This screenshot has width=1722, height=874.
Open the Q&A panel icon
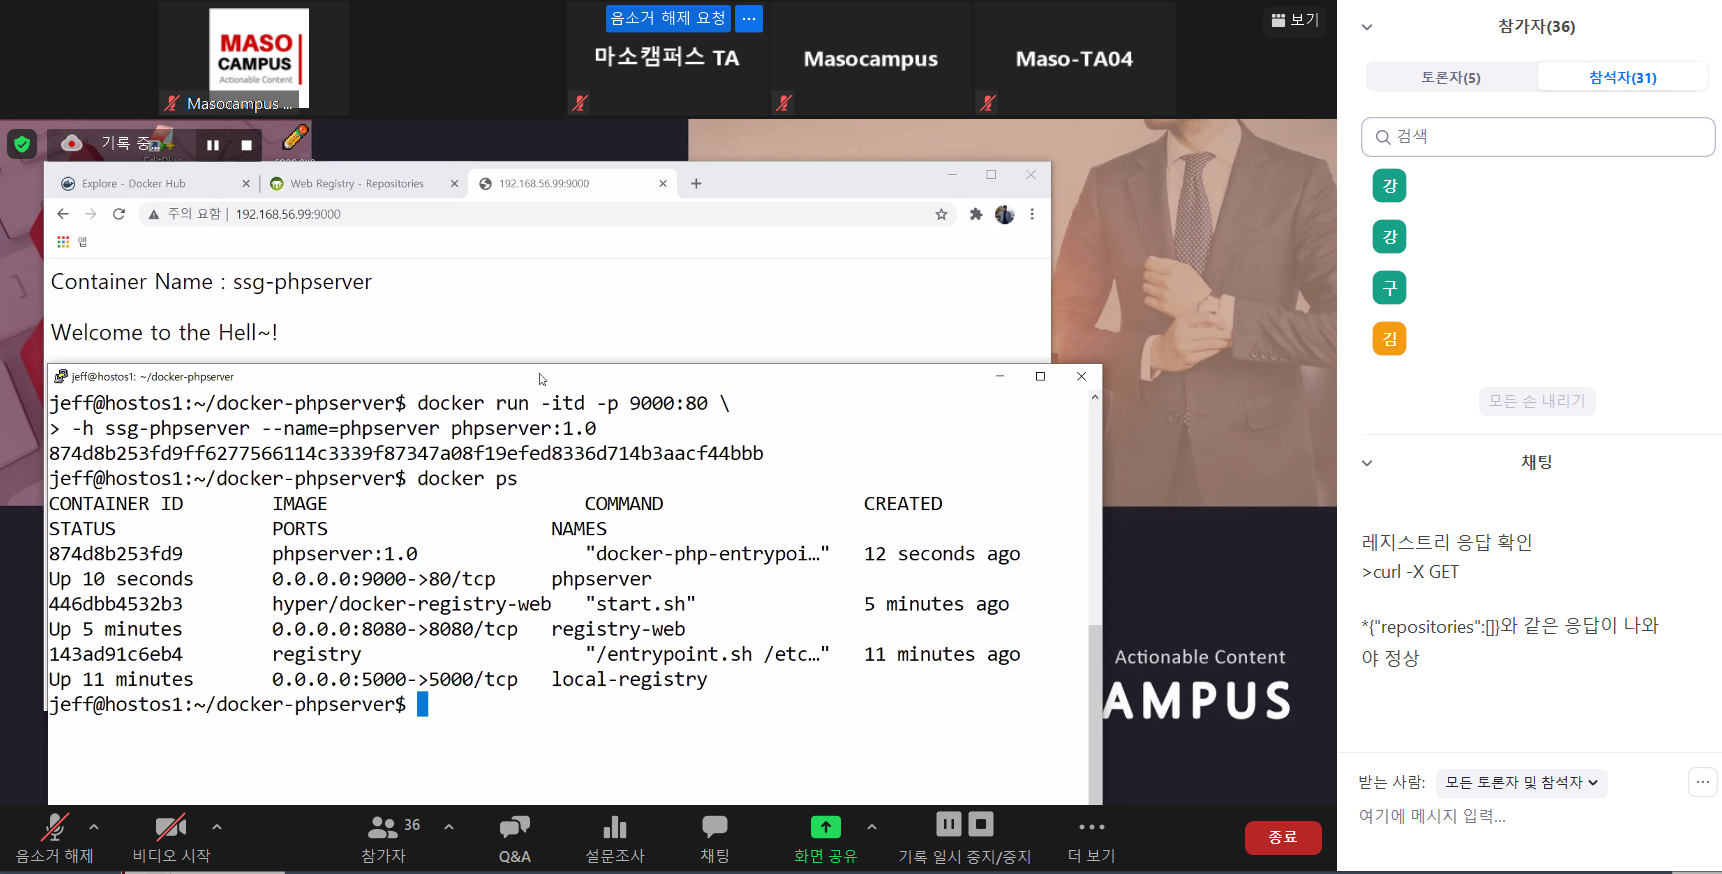tap(514, 828)
